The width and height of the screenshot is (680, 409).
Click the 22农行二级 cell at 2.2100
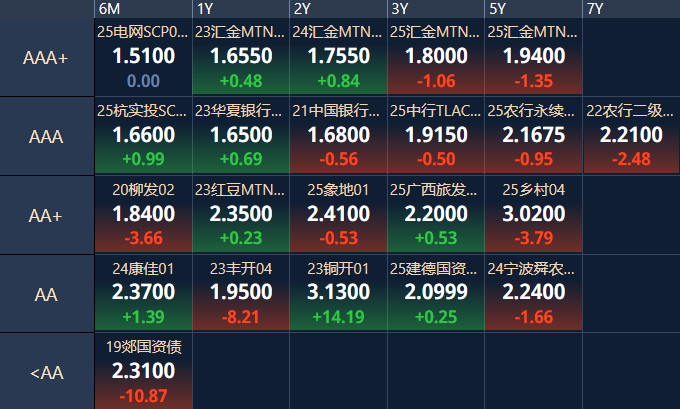(630, 136)
